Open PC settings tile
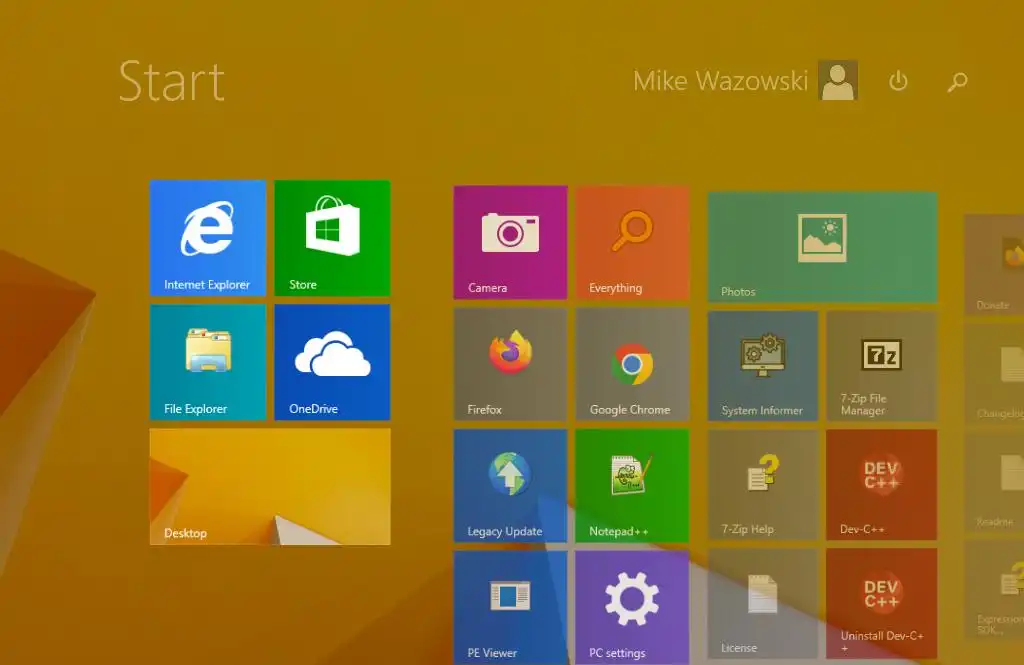 (x=632, y=608)
